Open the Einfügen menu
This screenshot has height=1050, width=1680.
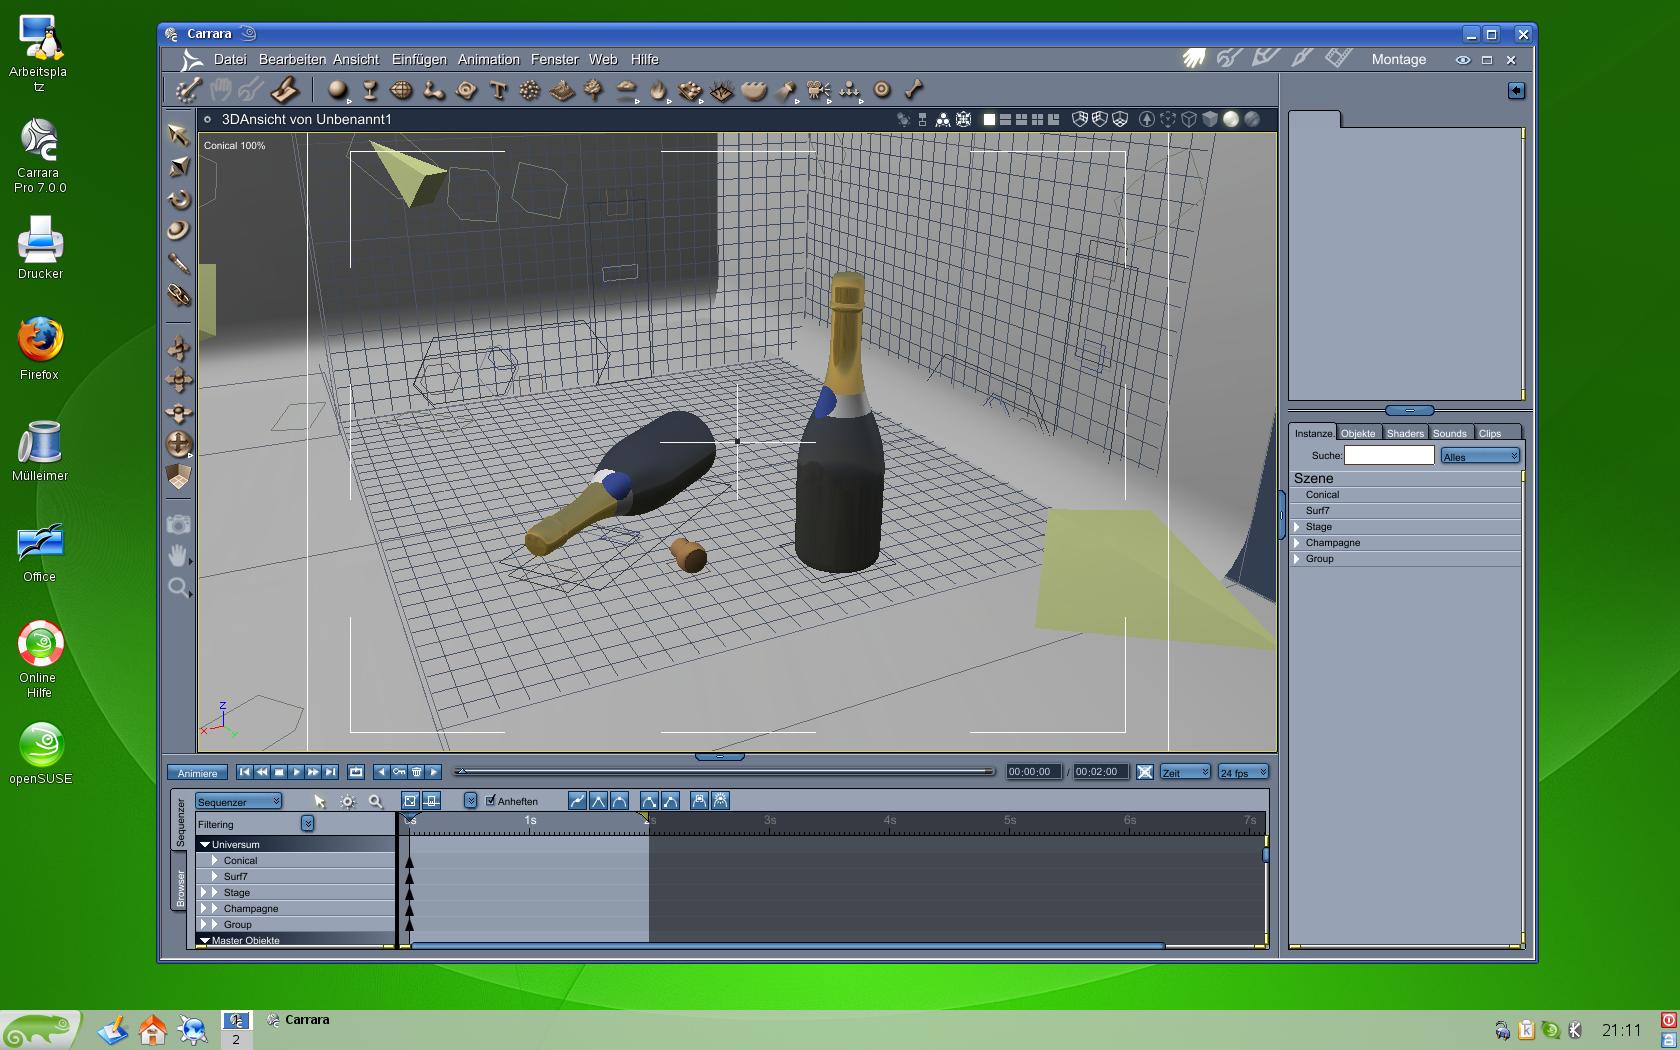[x=419, y=60]
